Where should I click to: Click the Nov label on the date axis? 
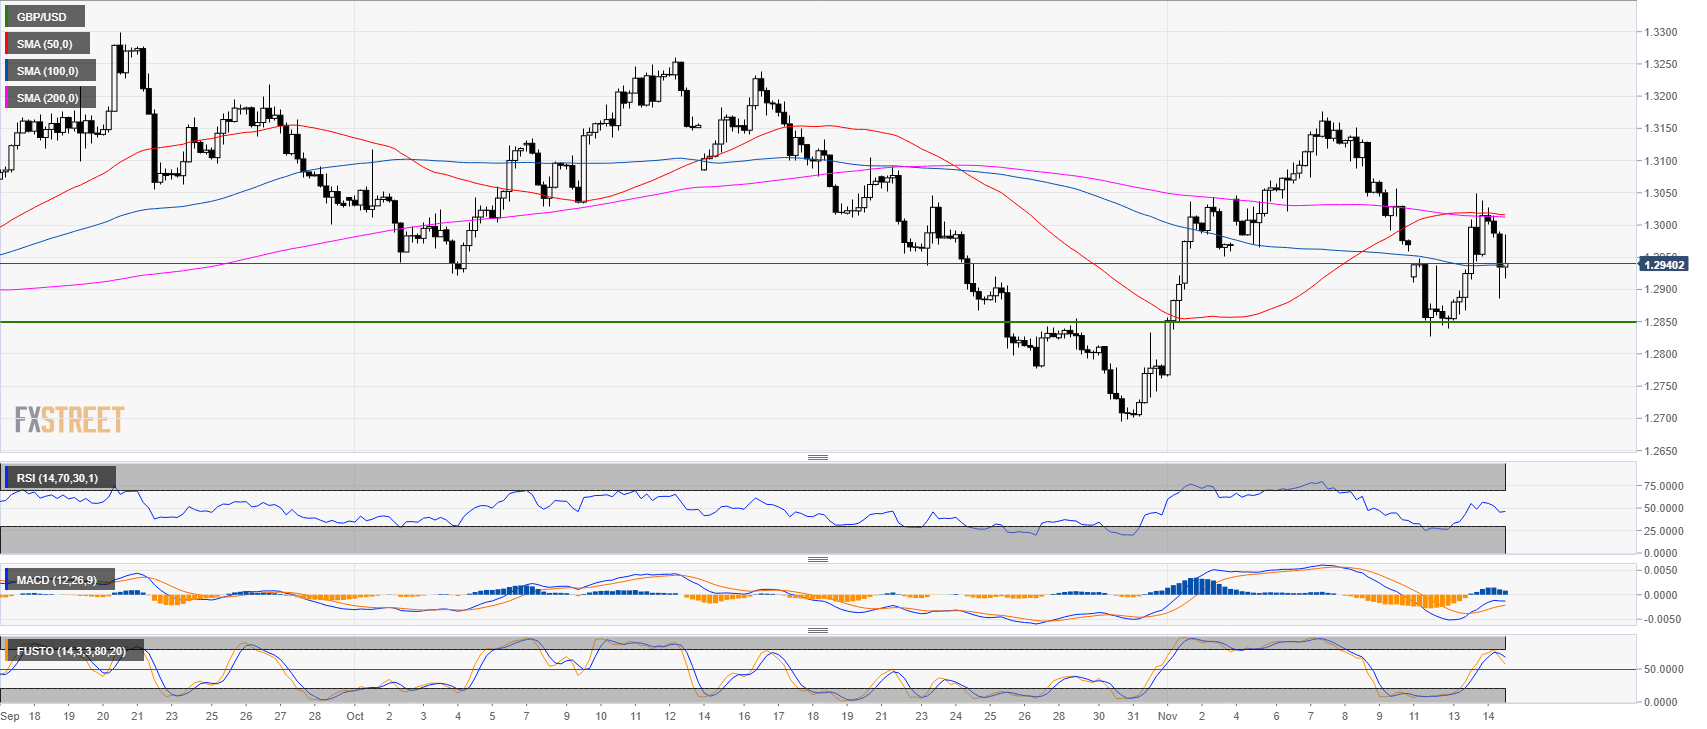click(1167, 716)
